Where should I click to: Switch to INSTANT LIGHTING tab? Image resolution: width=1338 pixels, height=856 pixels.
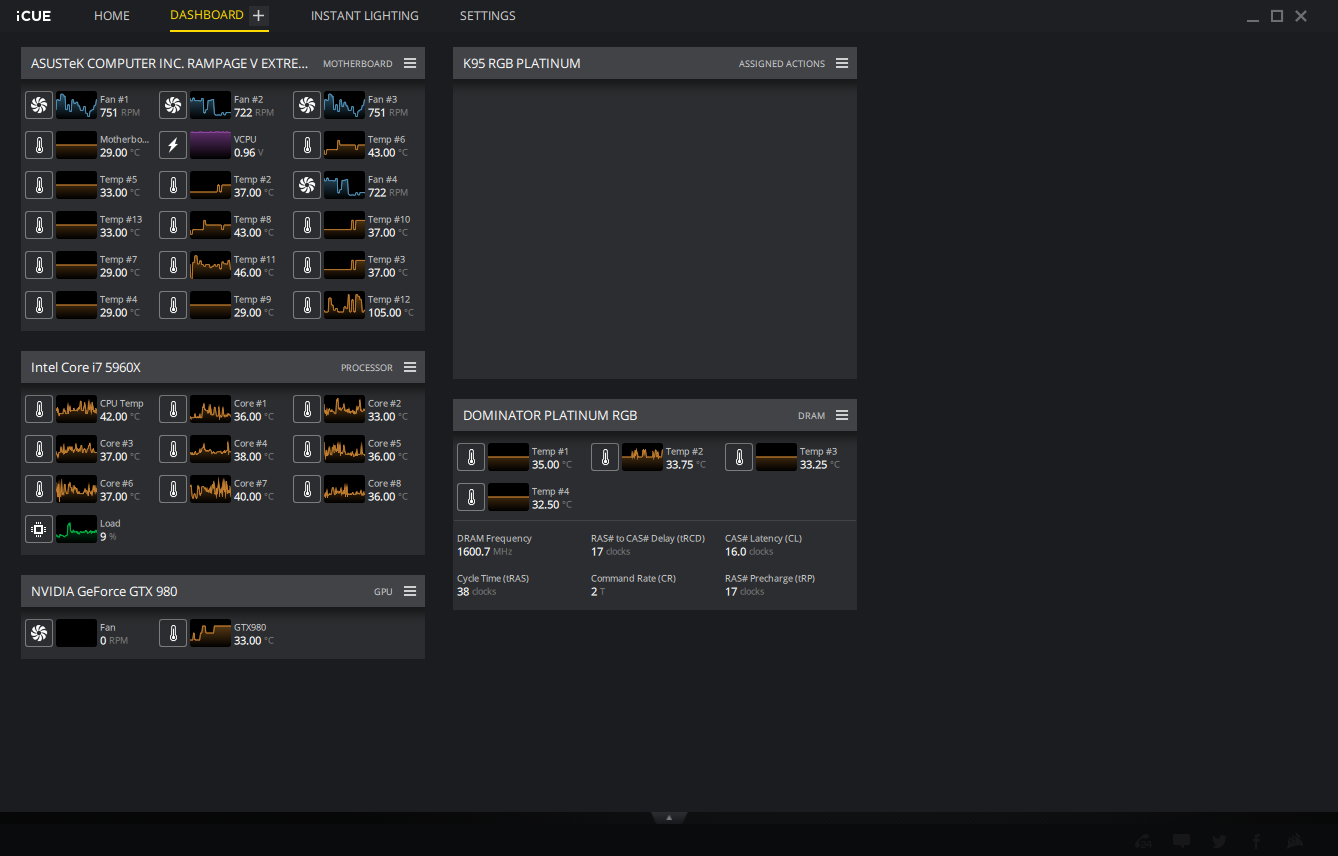coord(365,16)
